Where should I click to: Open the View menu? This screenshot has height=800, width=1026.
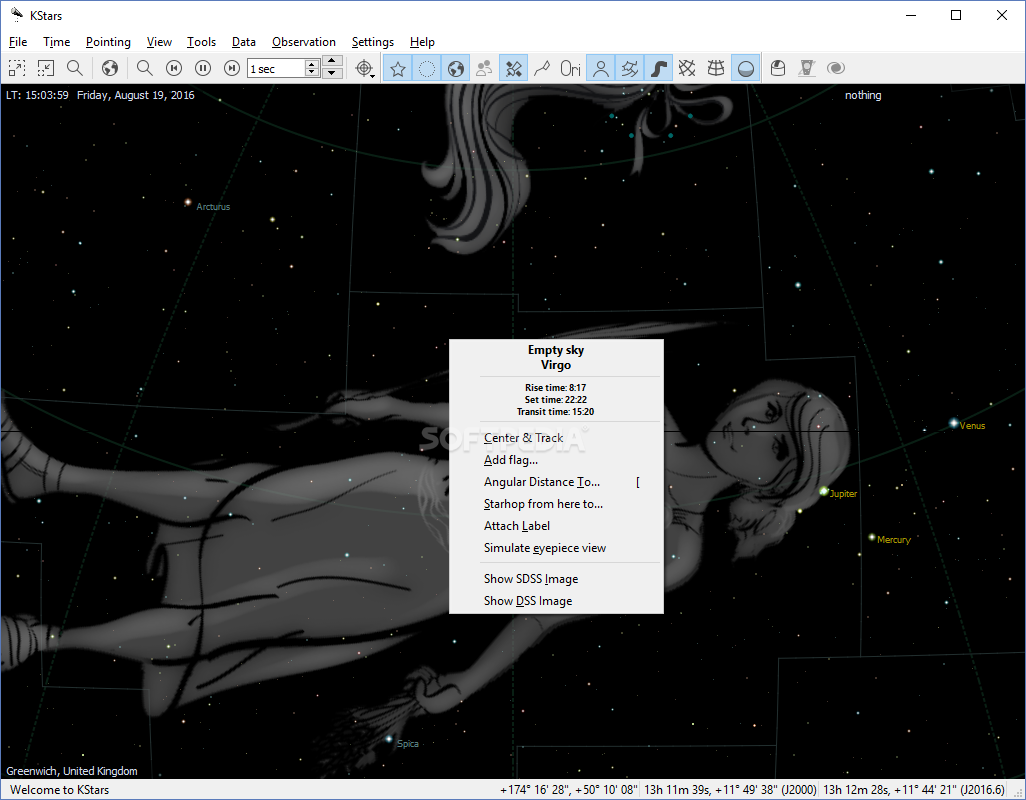tap(159, 42)
